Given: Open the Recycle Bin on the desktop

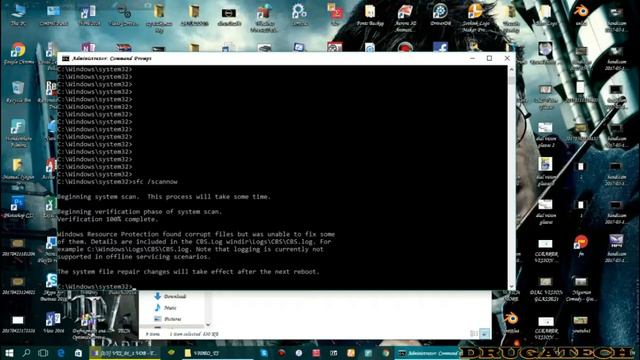Looking at the screenshot, I should coord(18,91).
